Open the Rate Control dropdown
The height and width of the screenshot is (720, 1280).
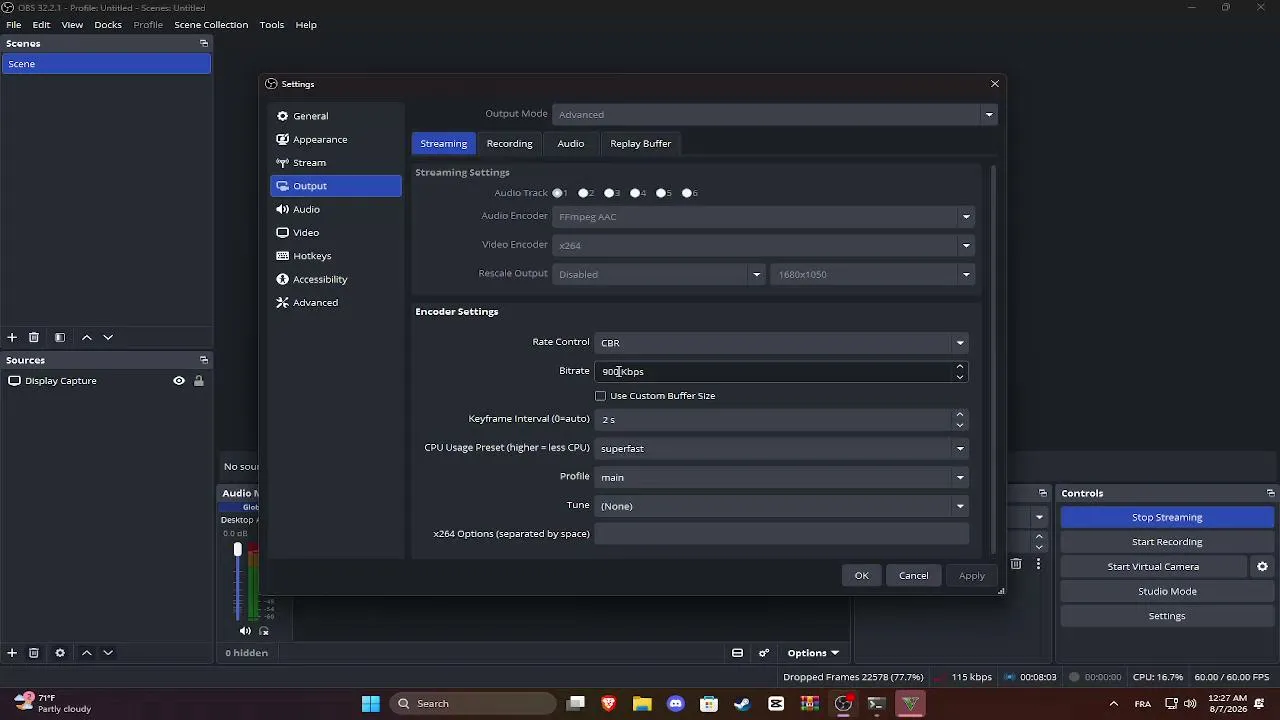pos(781,343)
